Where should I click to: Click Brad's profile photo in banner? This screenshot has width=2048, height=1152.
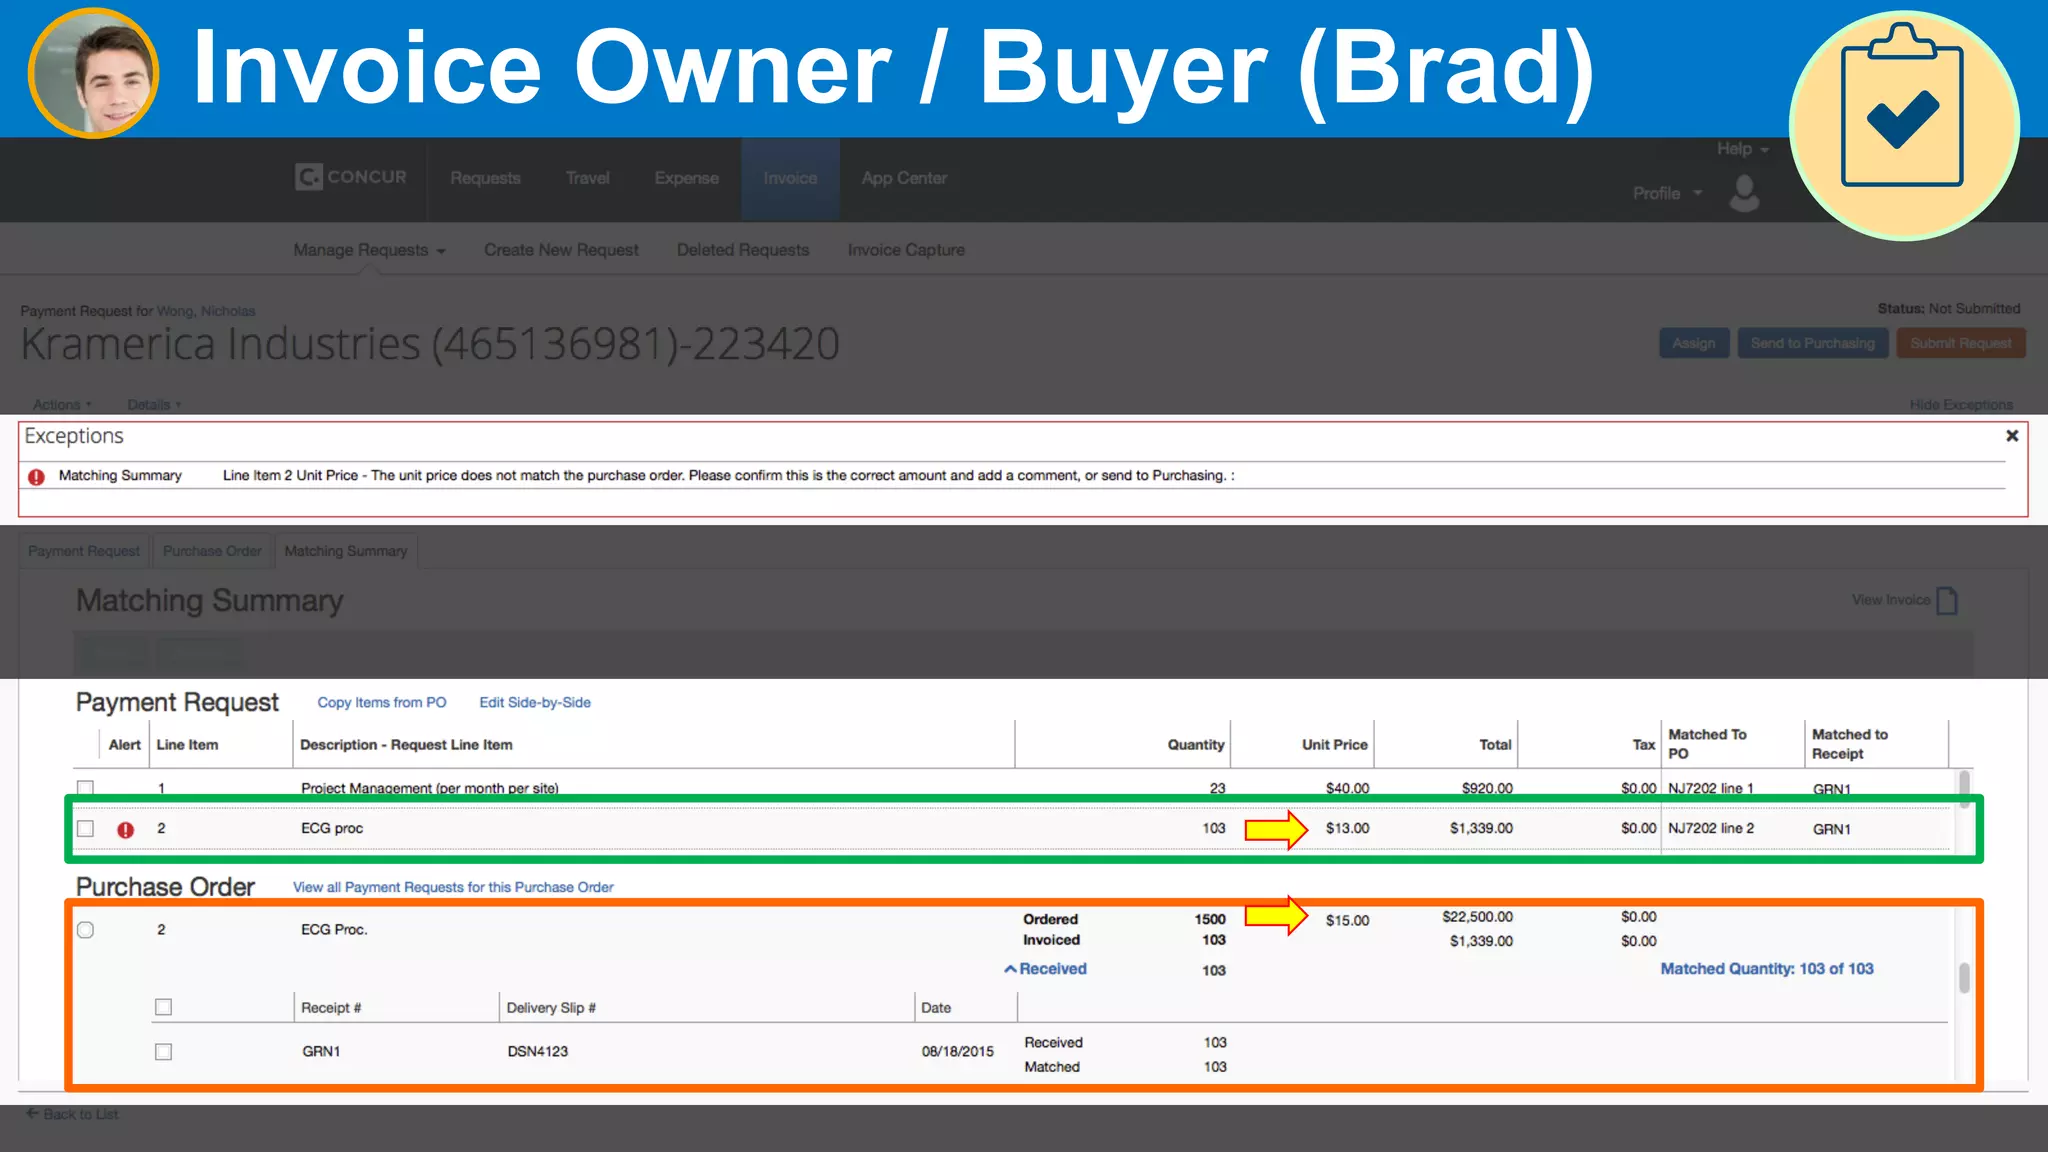(x=93, y=72)
